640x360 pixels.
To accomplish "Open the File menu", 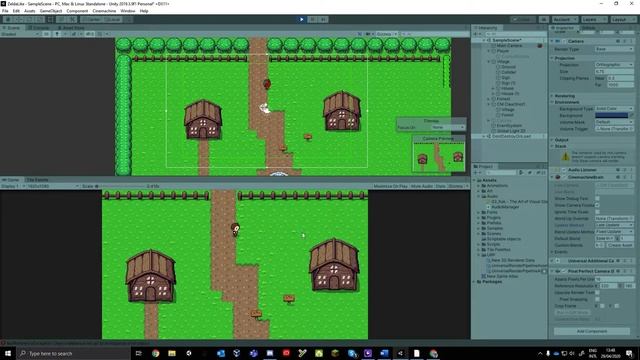I will click(x=5, y=11).
